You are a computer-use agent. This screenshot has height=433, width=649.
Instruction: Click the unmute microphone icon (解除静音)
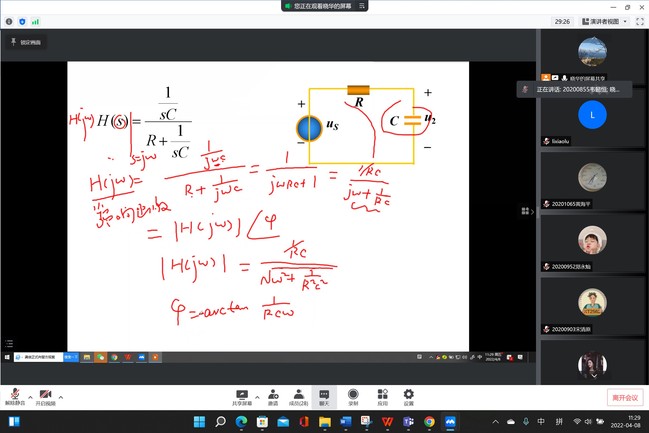(16, 393)
